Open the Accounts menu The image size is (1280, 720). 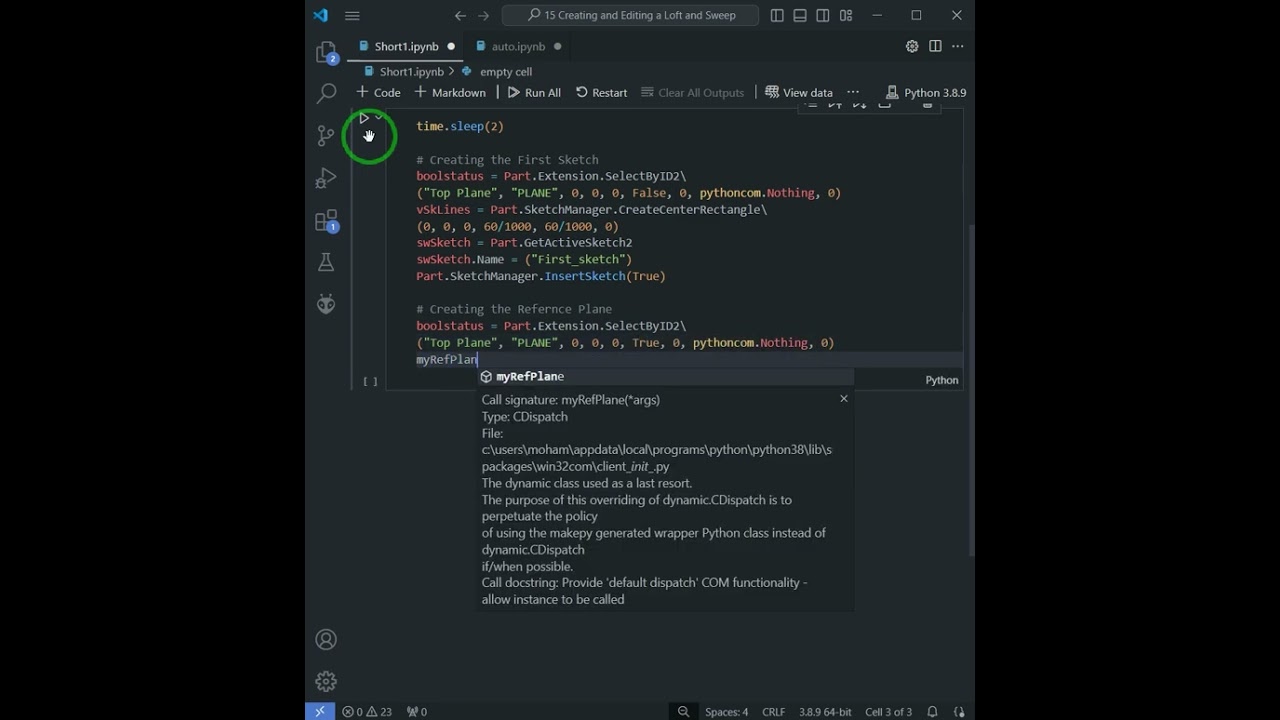[x=326, y=639]
